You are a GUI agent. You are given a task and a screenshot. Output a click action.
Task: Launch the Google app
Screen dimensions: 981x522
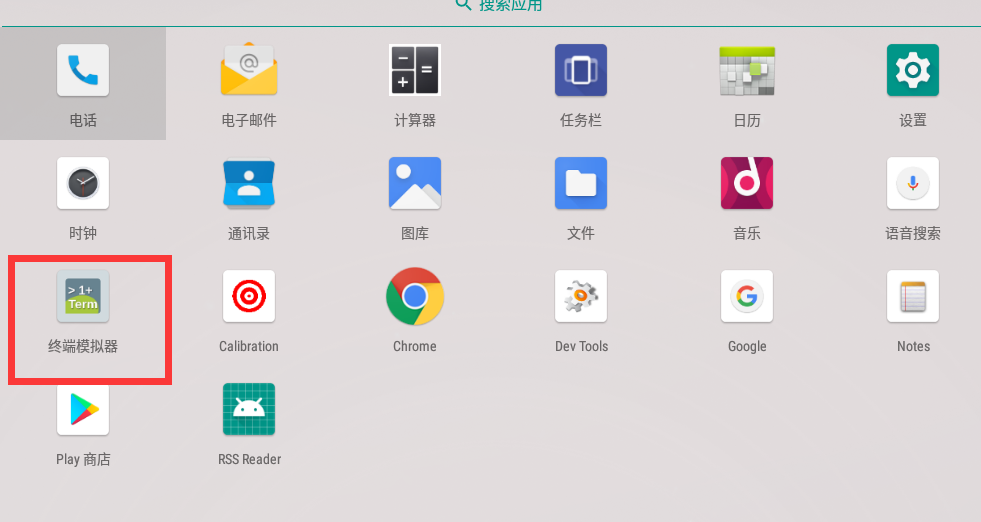747,297
